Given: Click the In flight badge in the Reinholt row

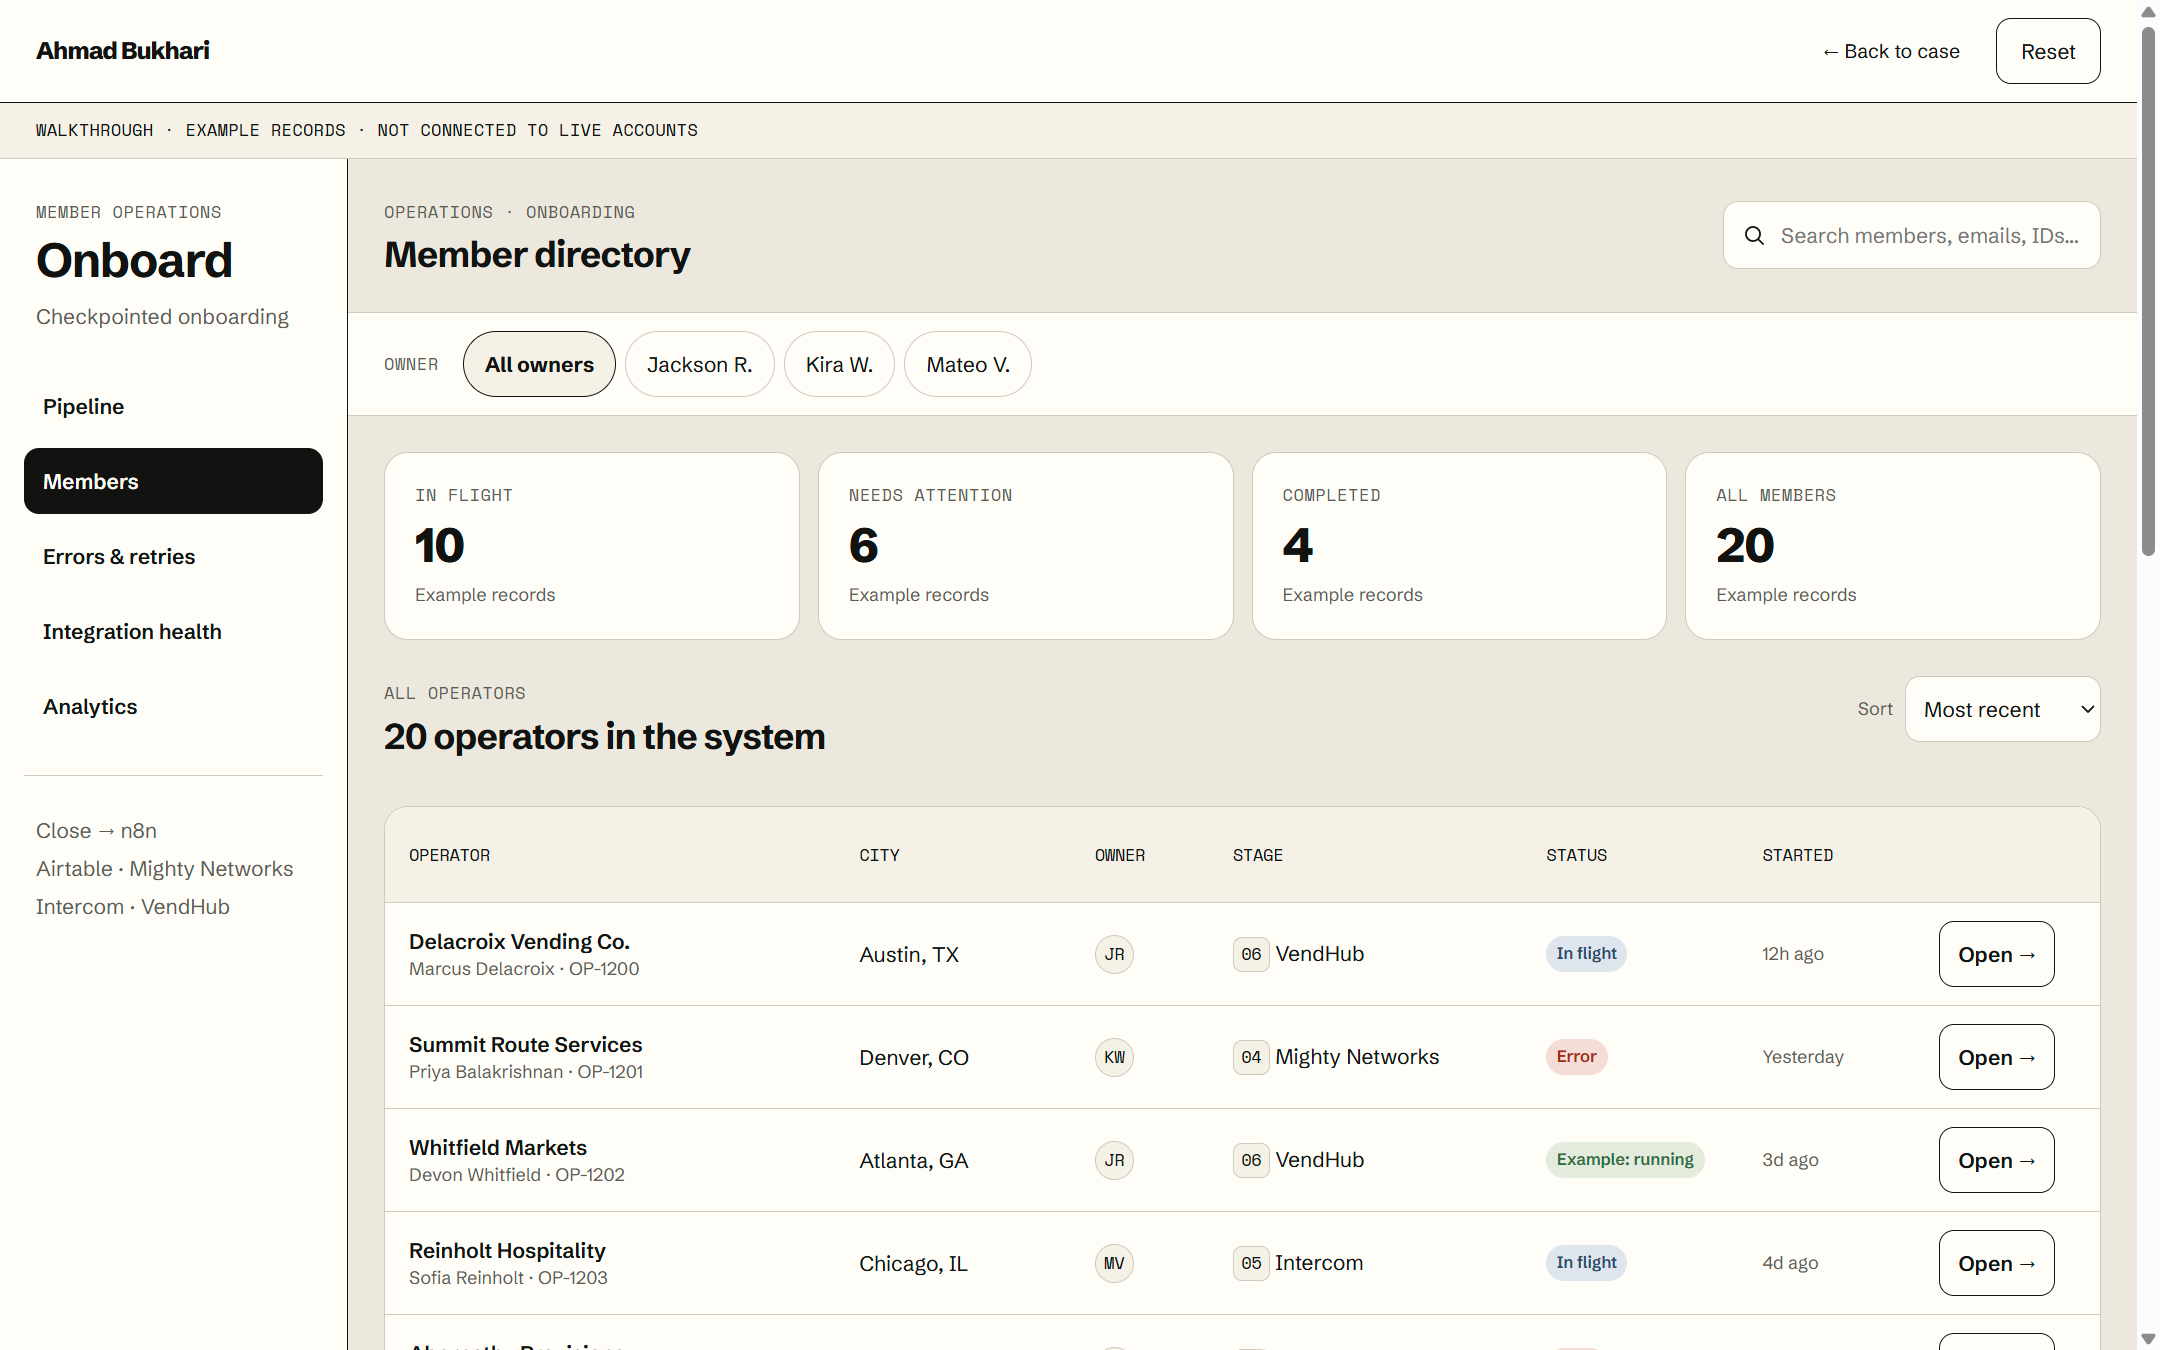Looking at the screenshot, I should click(1586, 1262).
